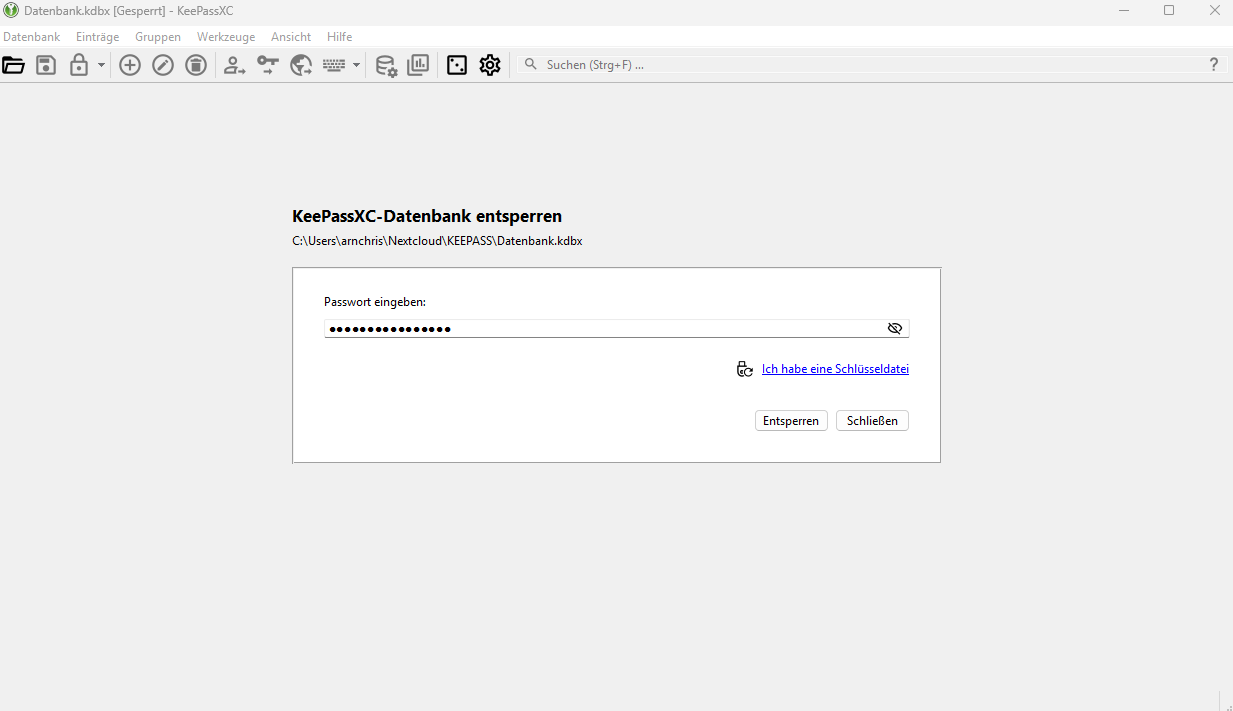Delete entry with trash circle icon

(x=196, y=65)
